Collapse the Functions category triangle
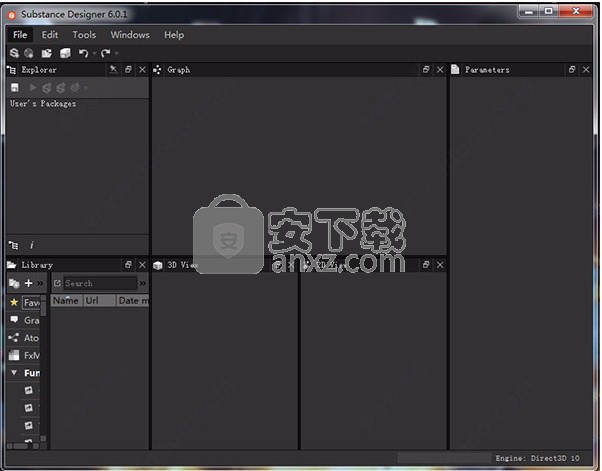 coord(14,373)
